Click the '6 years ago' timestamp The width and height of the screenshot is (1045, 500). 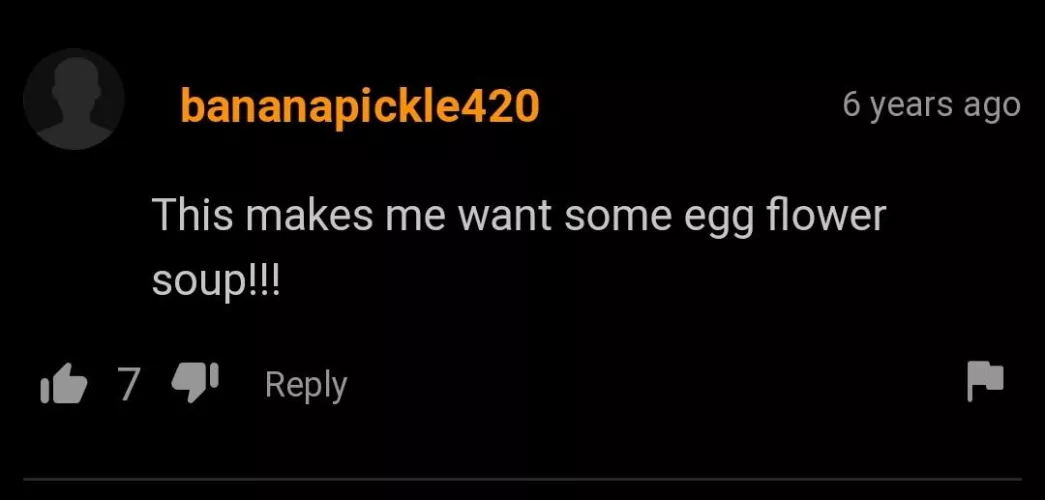pyautogui.click(x=931, y=106)
